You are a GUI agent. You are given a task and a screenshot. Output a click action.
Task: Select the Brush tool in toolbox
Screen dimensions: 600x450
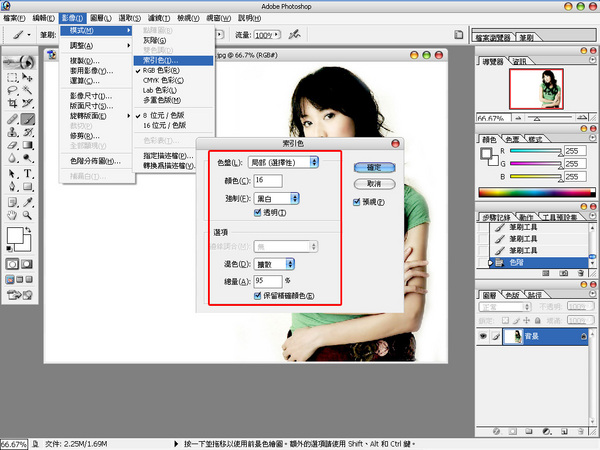(x=28, y=119)
